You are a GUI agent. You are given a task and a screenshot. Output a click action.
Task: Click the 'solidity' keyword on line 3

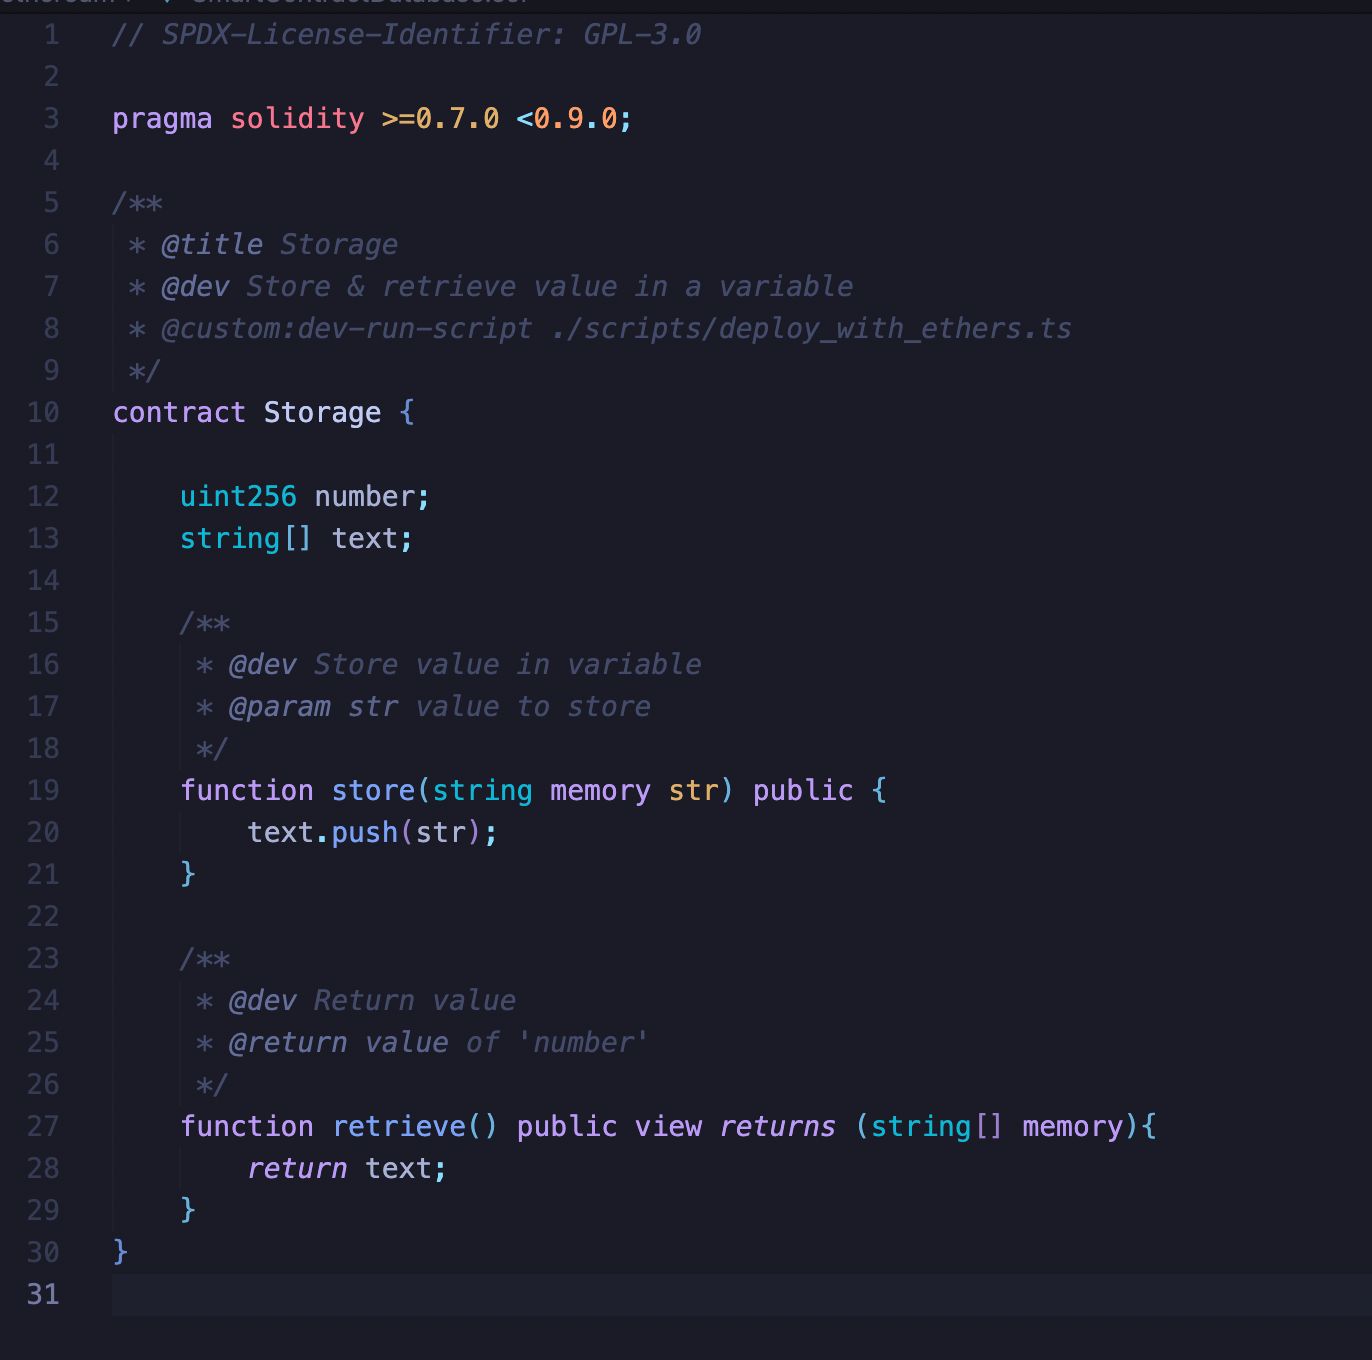pos(297,119)
